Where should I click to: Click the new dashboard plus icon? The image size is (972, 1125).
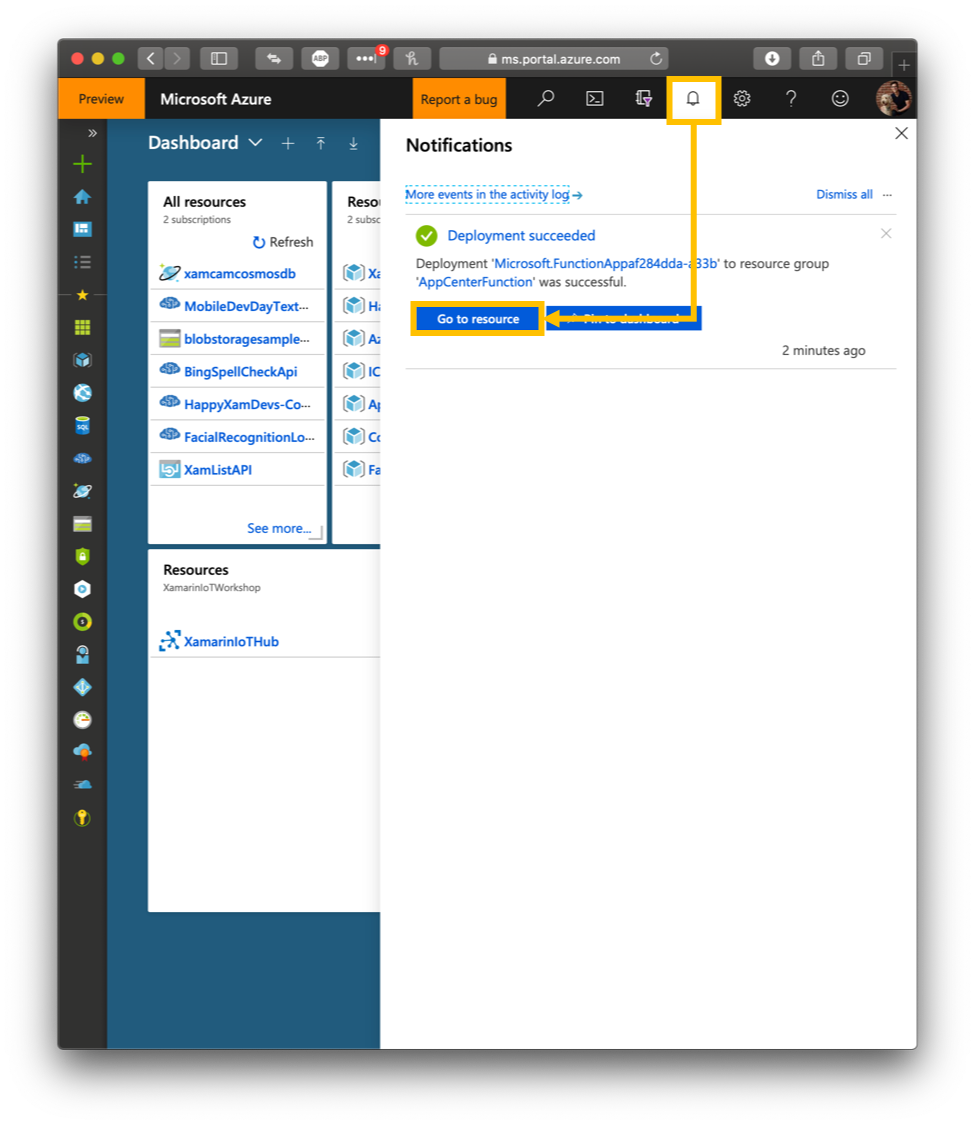click(288, 143)
